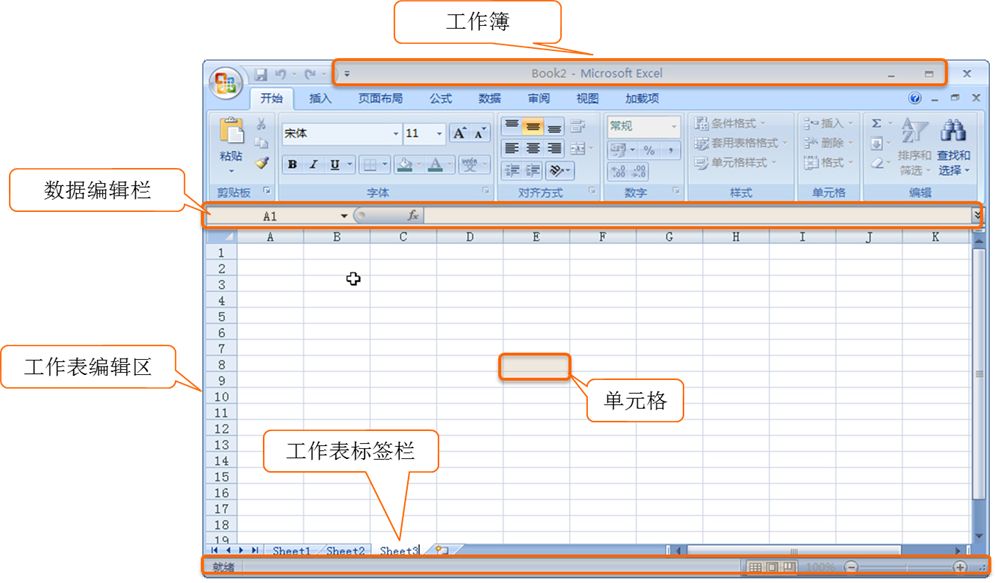The height and width of the screenshot is (583, 997).
Task: Apply comma thousands separator style
Action: [671, 150]
